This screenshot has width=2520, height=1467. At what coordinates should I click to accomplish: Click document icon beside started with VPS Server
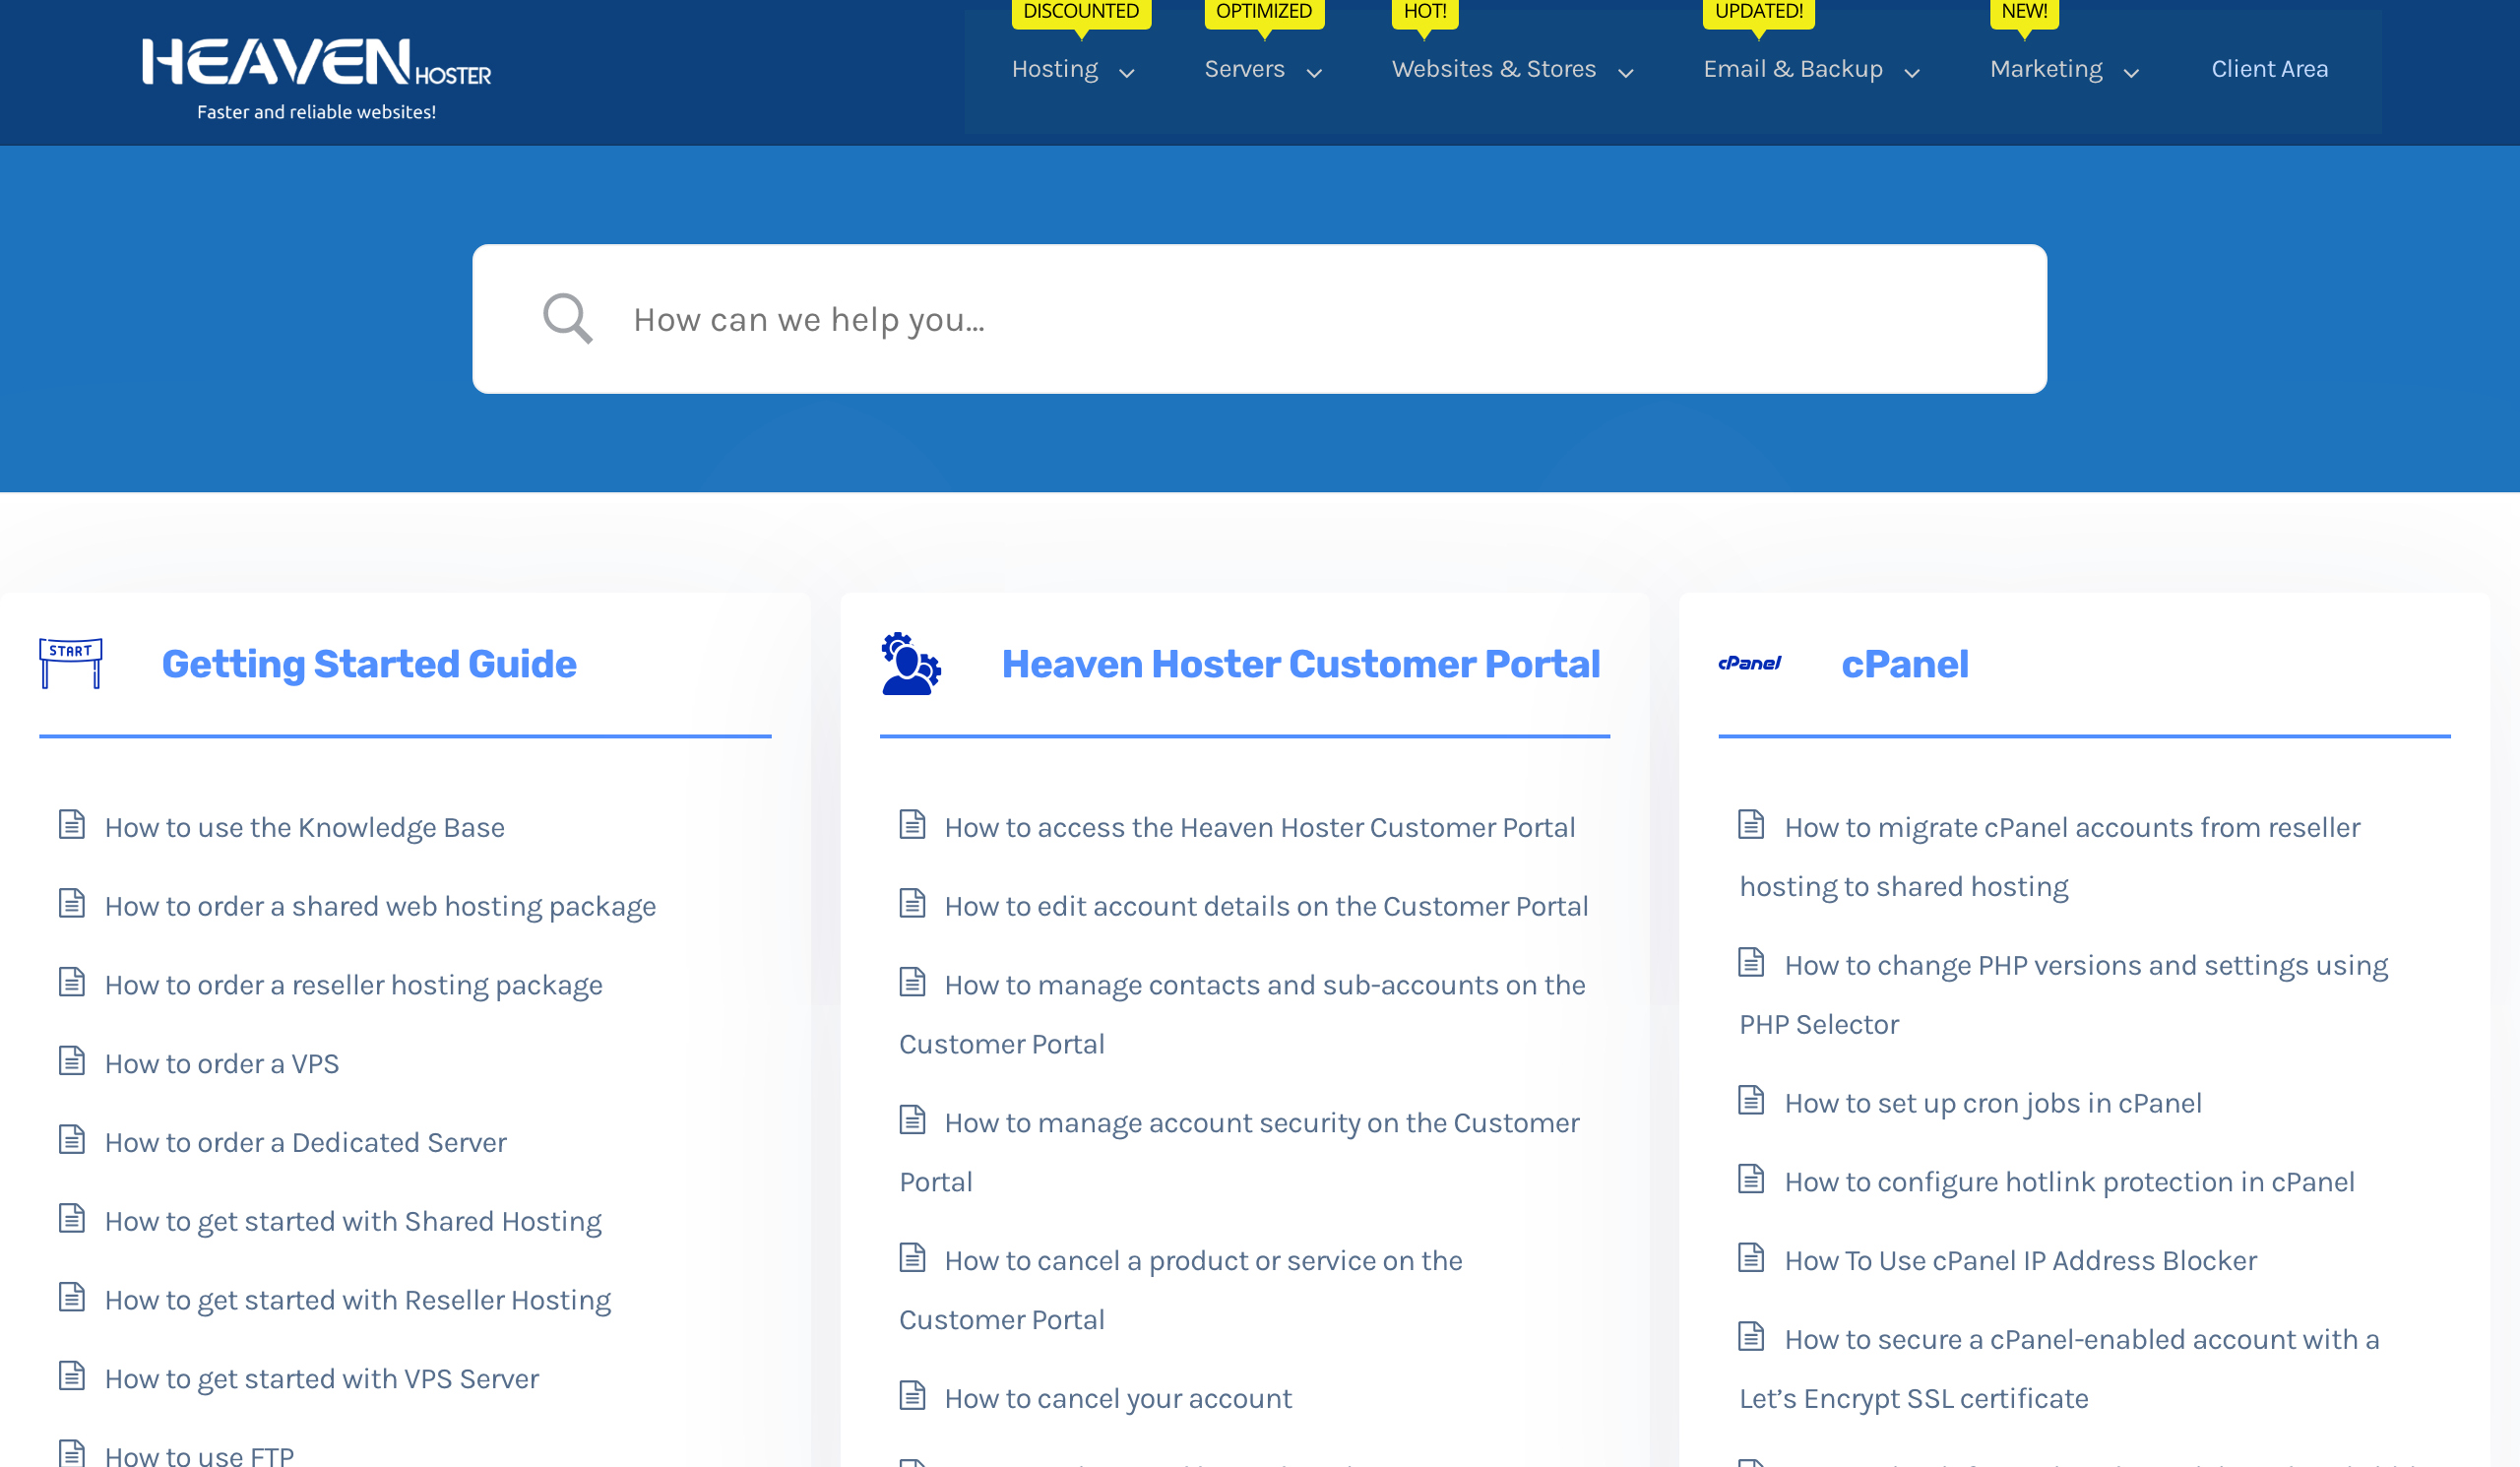tap(72, 1376)
